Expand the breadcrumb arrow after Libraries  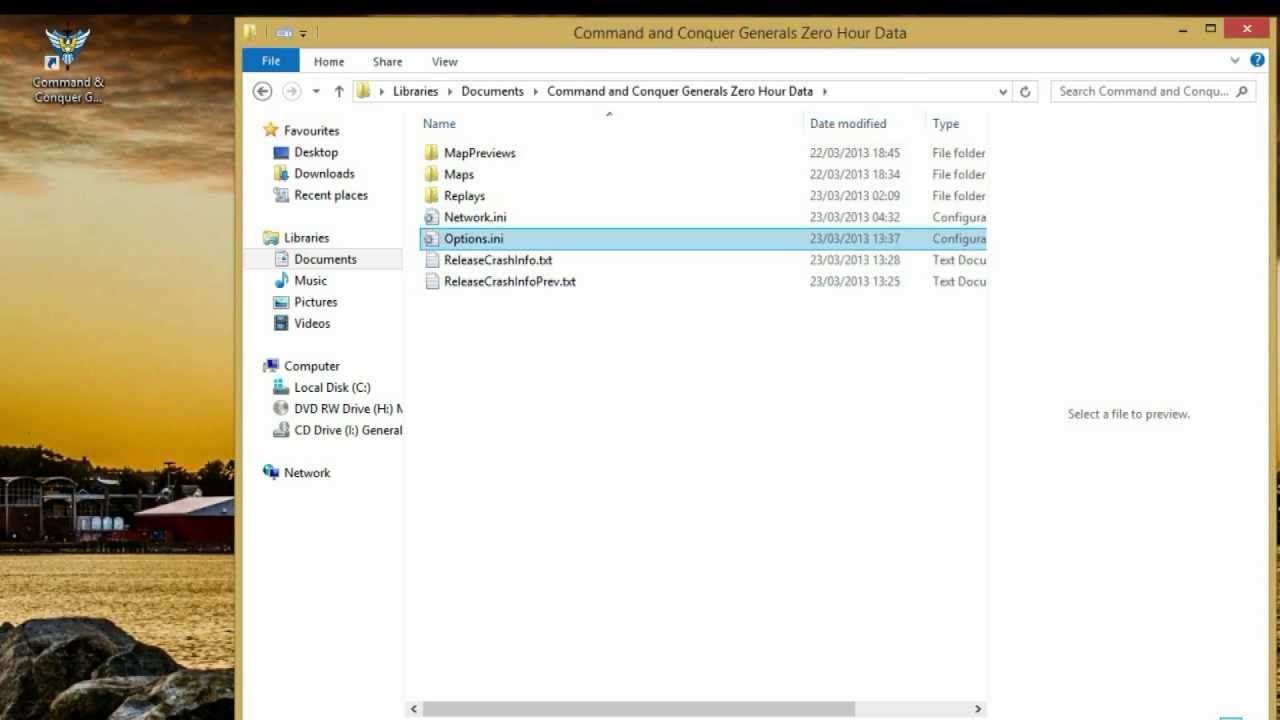point(449,91)
